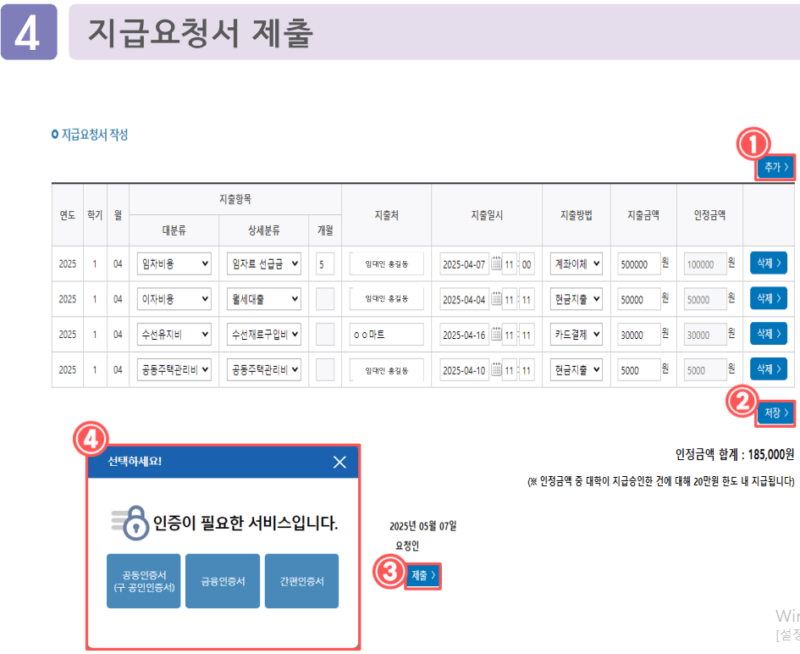The width and height of the screenshot is (800, 654).
Task: Click the 지출항목 column header
Action: pyautogui.click(x=235, y=199)
